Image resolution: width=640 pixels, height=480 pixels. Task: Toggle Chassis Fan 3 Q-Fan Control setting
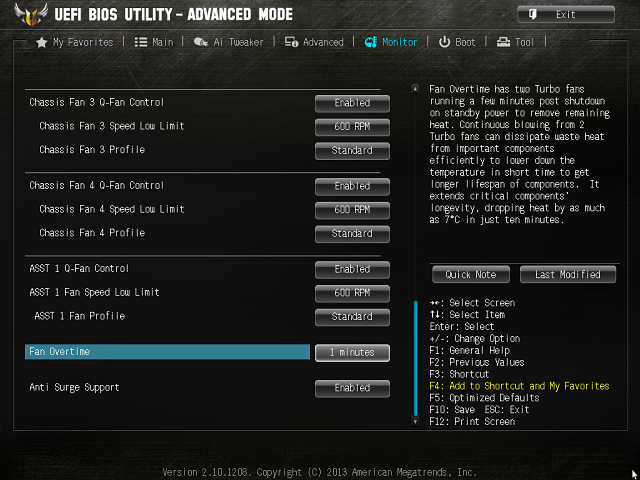tap(352, 103)
